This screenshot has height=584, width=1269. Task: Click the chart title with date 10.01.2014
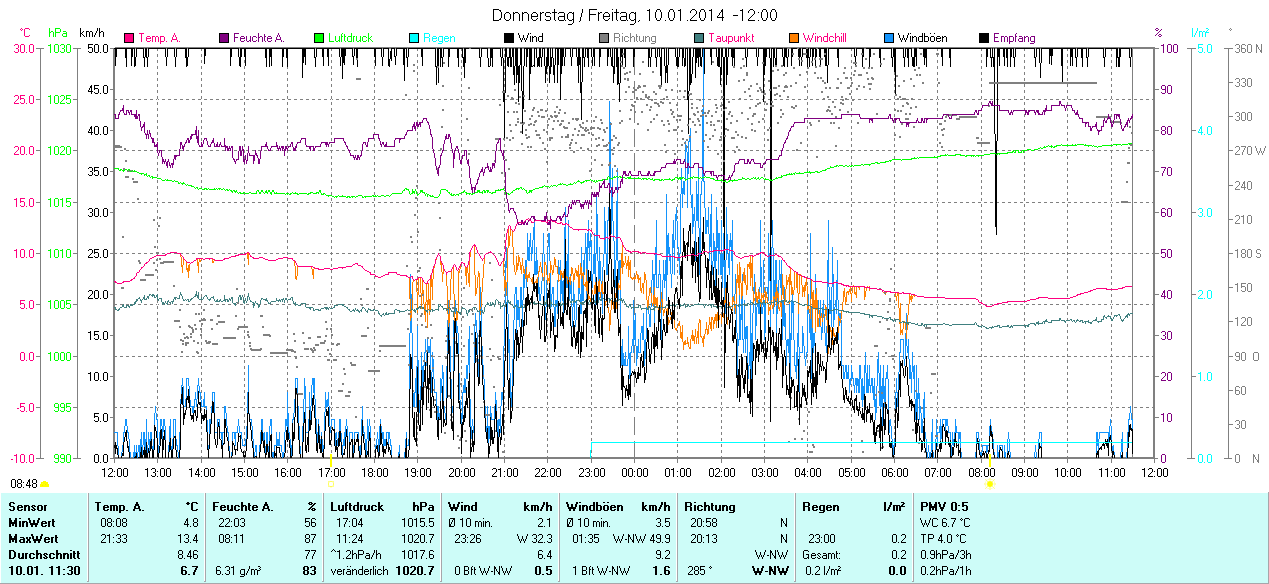635,15
